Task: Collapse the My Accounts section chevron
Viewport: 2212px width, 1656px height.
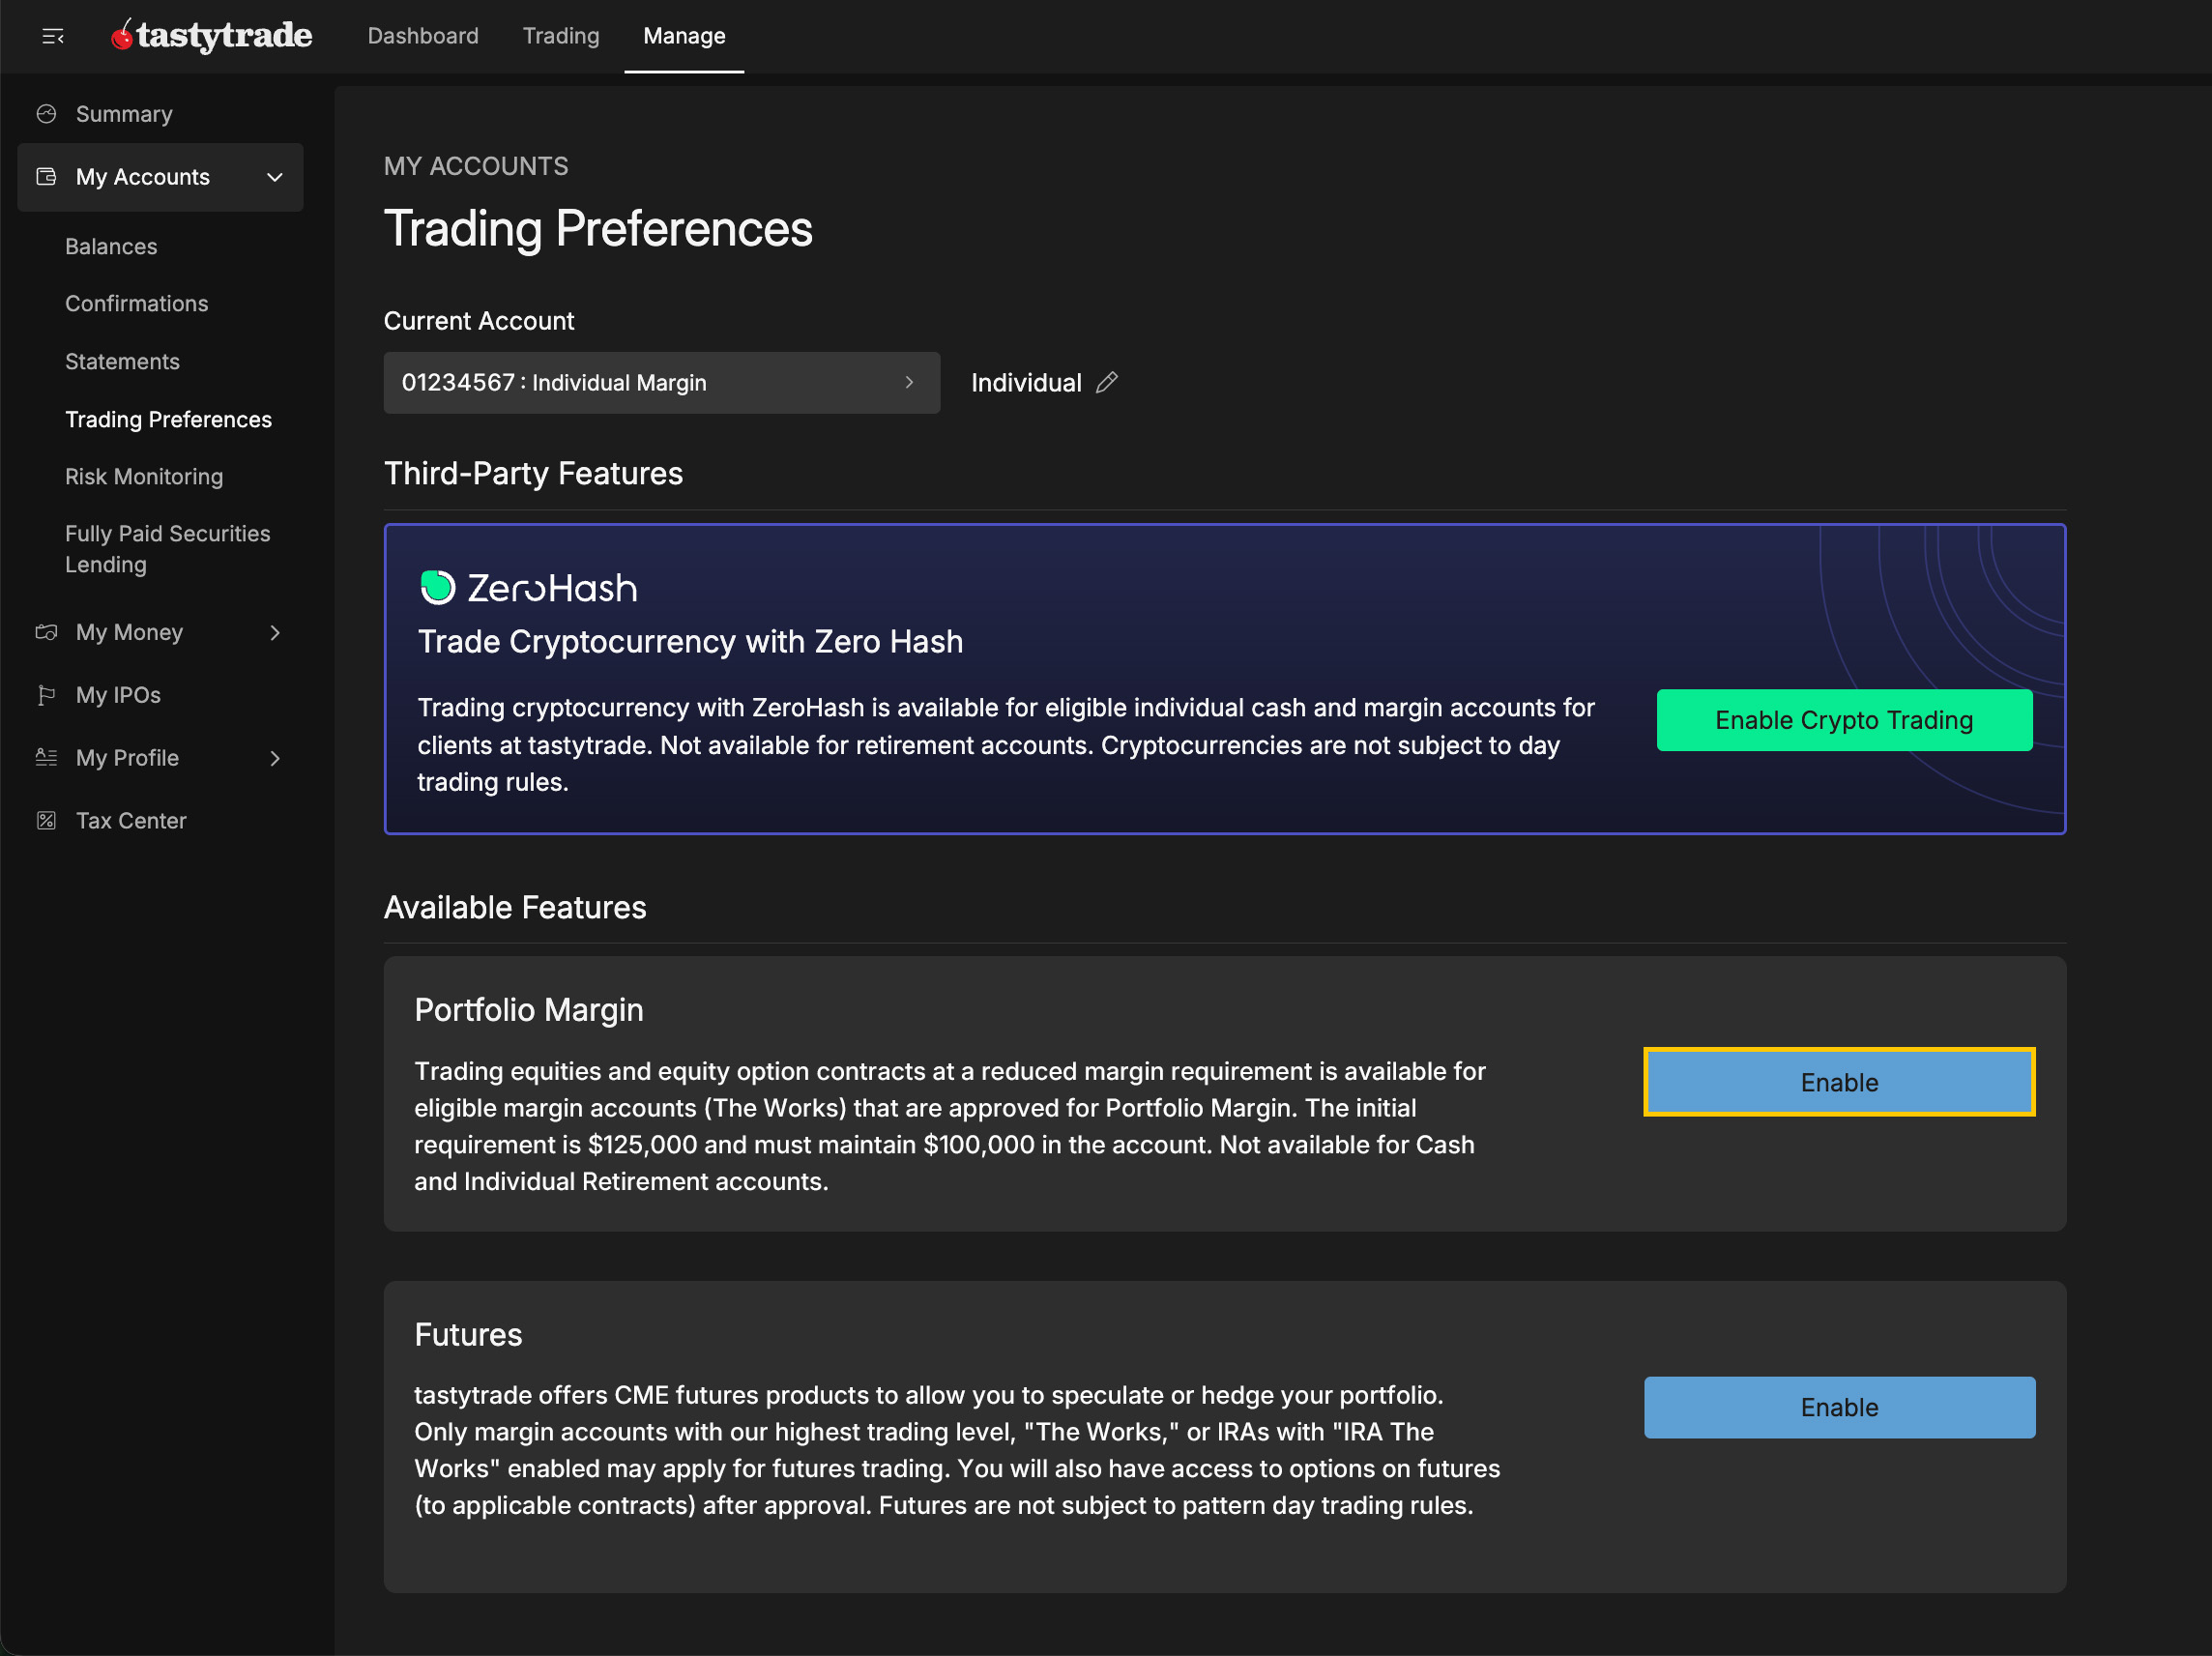Action: [x=275, y=177]
